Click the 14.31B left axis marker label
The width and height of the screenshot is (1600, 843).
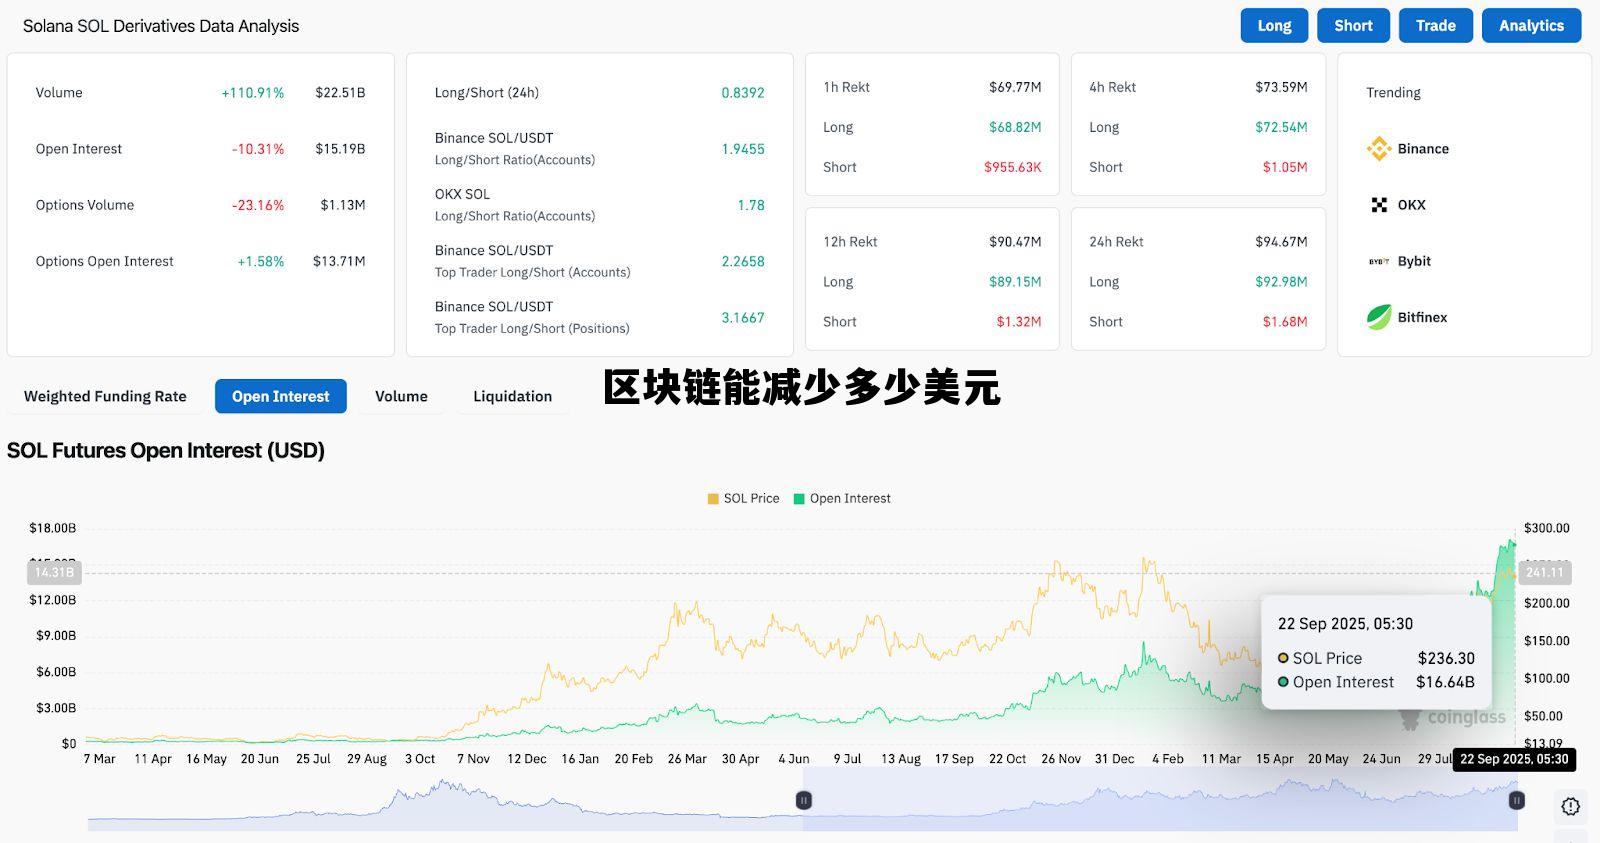[54, 573]
